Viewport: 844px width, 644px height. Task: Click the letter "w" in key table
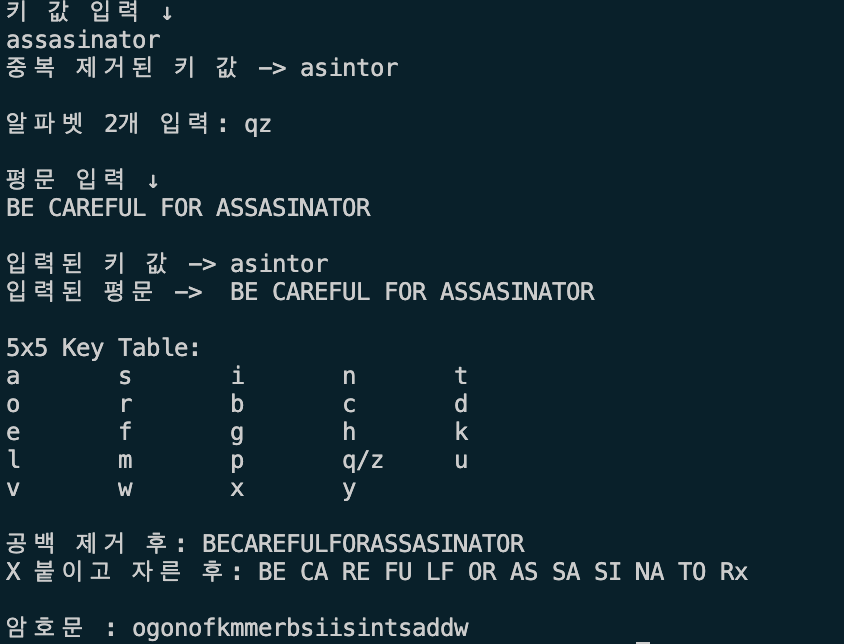pos(125,489)
